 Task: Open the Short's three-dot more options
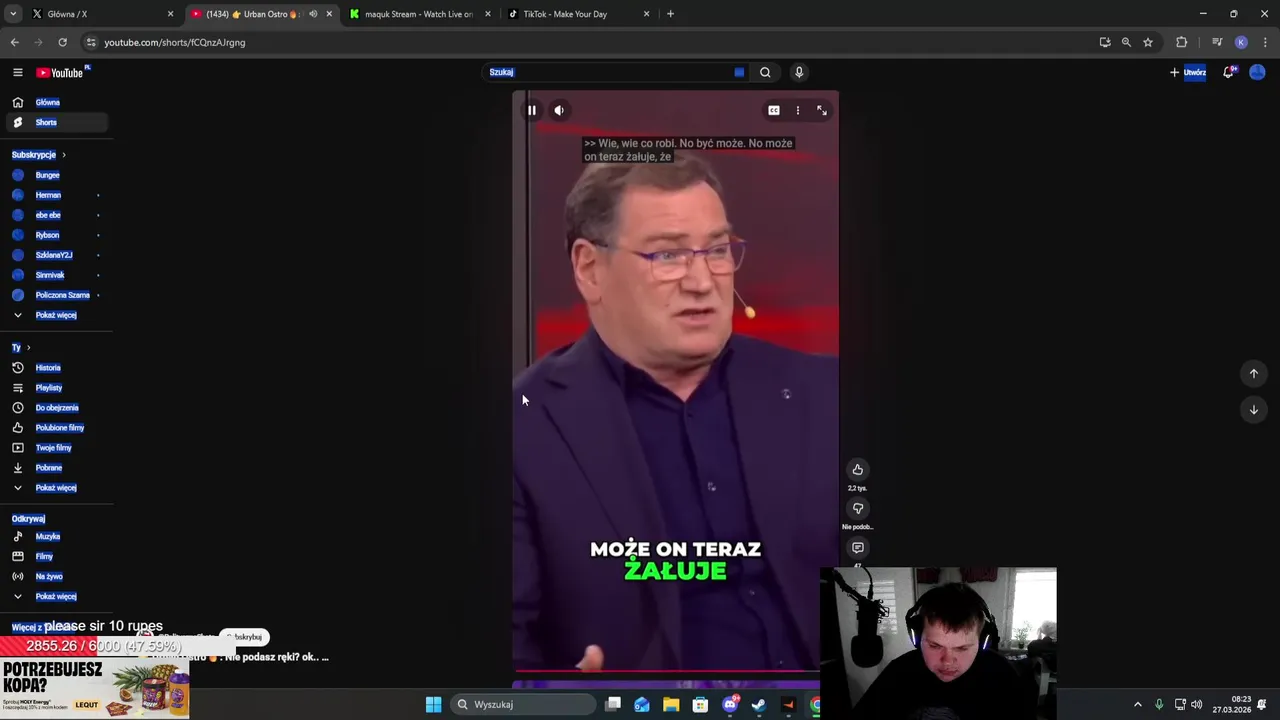click(797, 110)
